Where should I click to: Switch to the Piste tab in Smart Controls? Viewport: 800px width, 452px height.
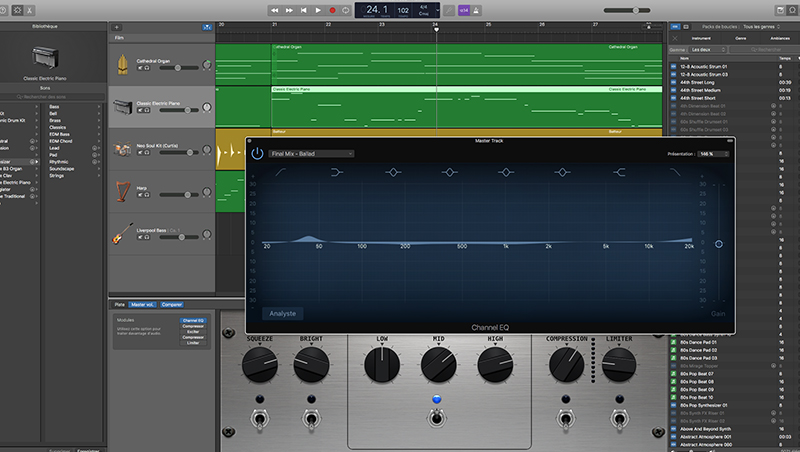point(119,305)
